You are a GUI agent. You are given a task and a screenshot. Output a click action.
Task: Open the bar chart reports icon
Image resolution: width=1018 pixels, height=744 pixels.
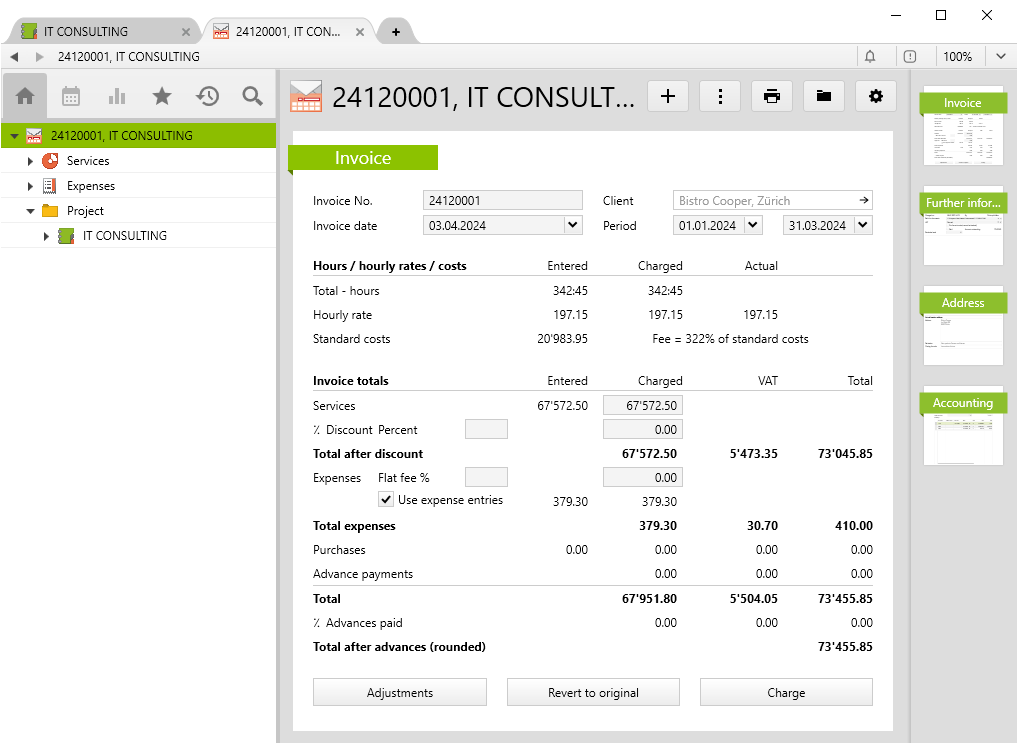coord(117,96)
